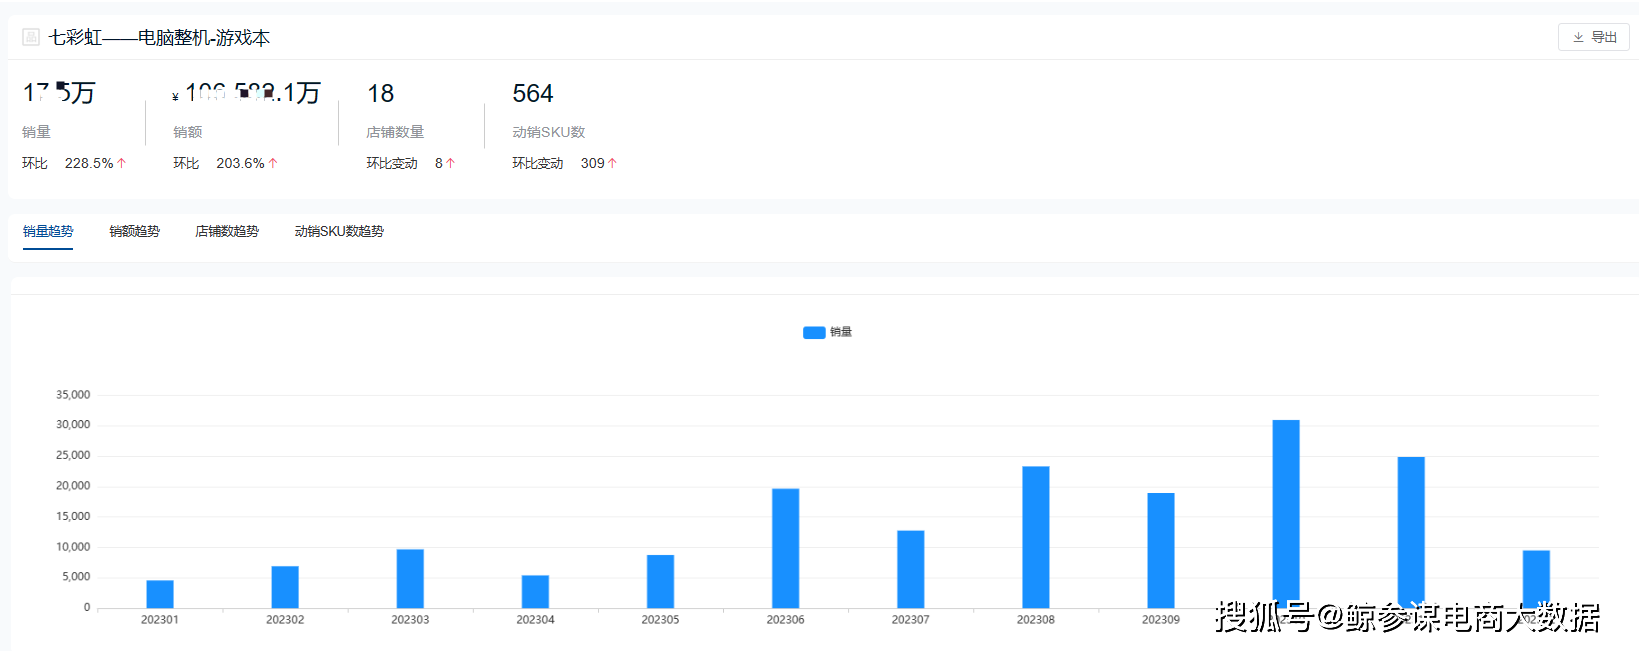Viewport: 1639px width, 651px height.
Task: Click the 销额 growth value 203.6%
Action: click(x=240, y=163)
